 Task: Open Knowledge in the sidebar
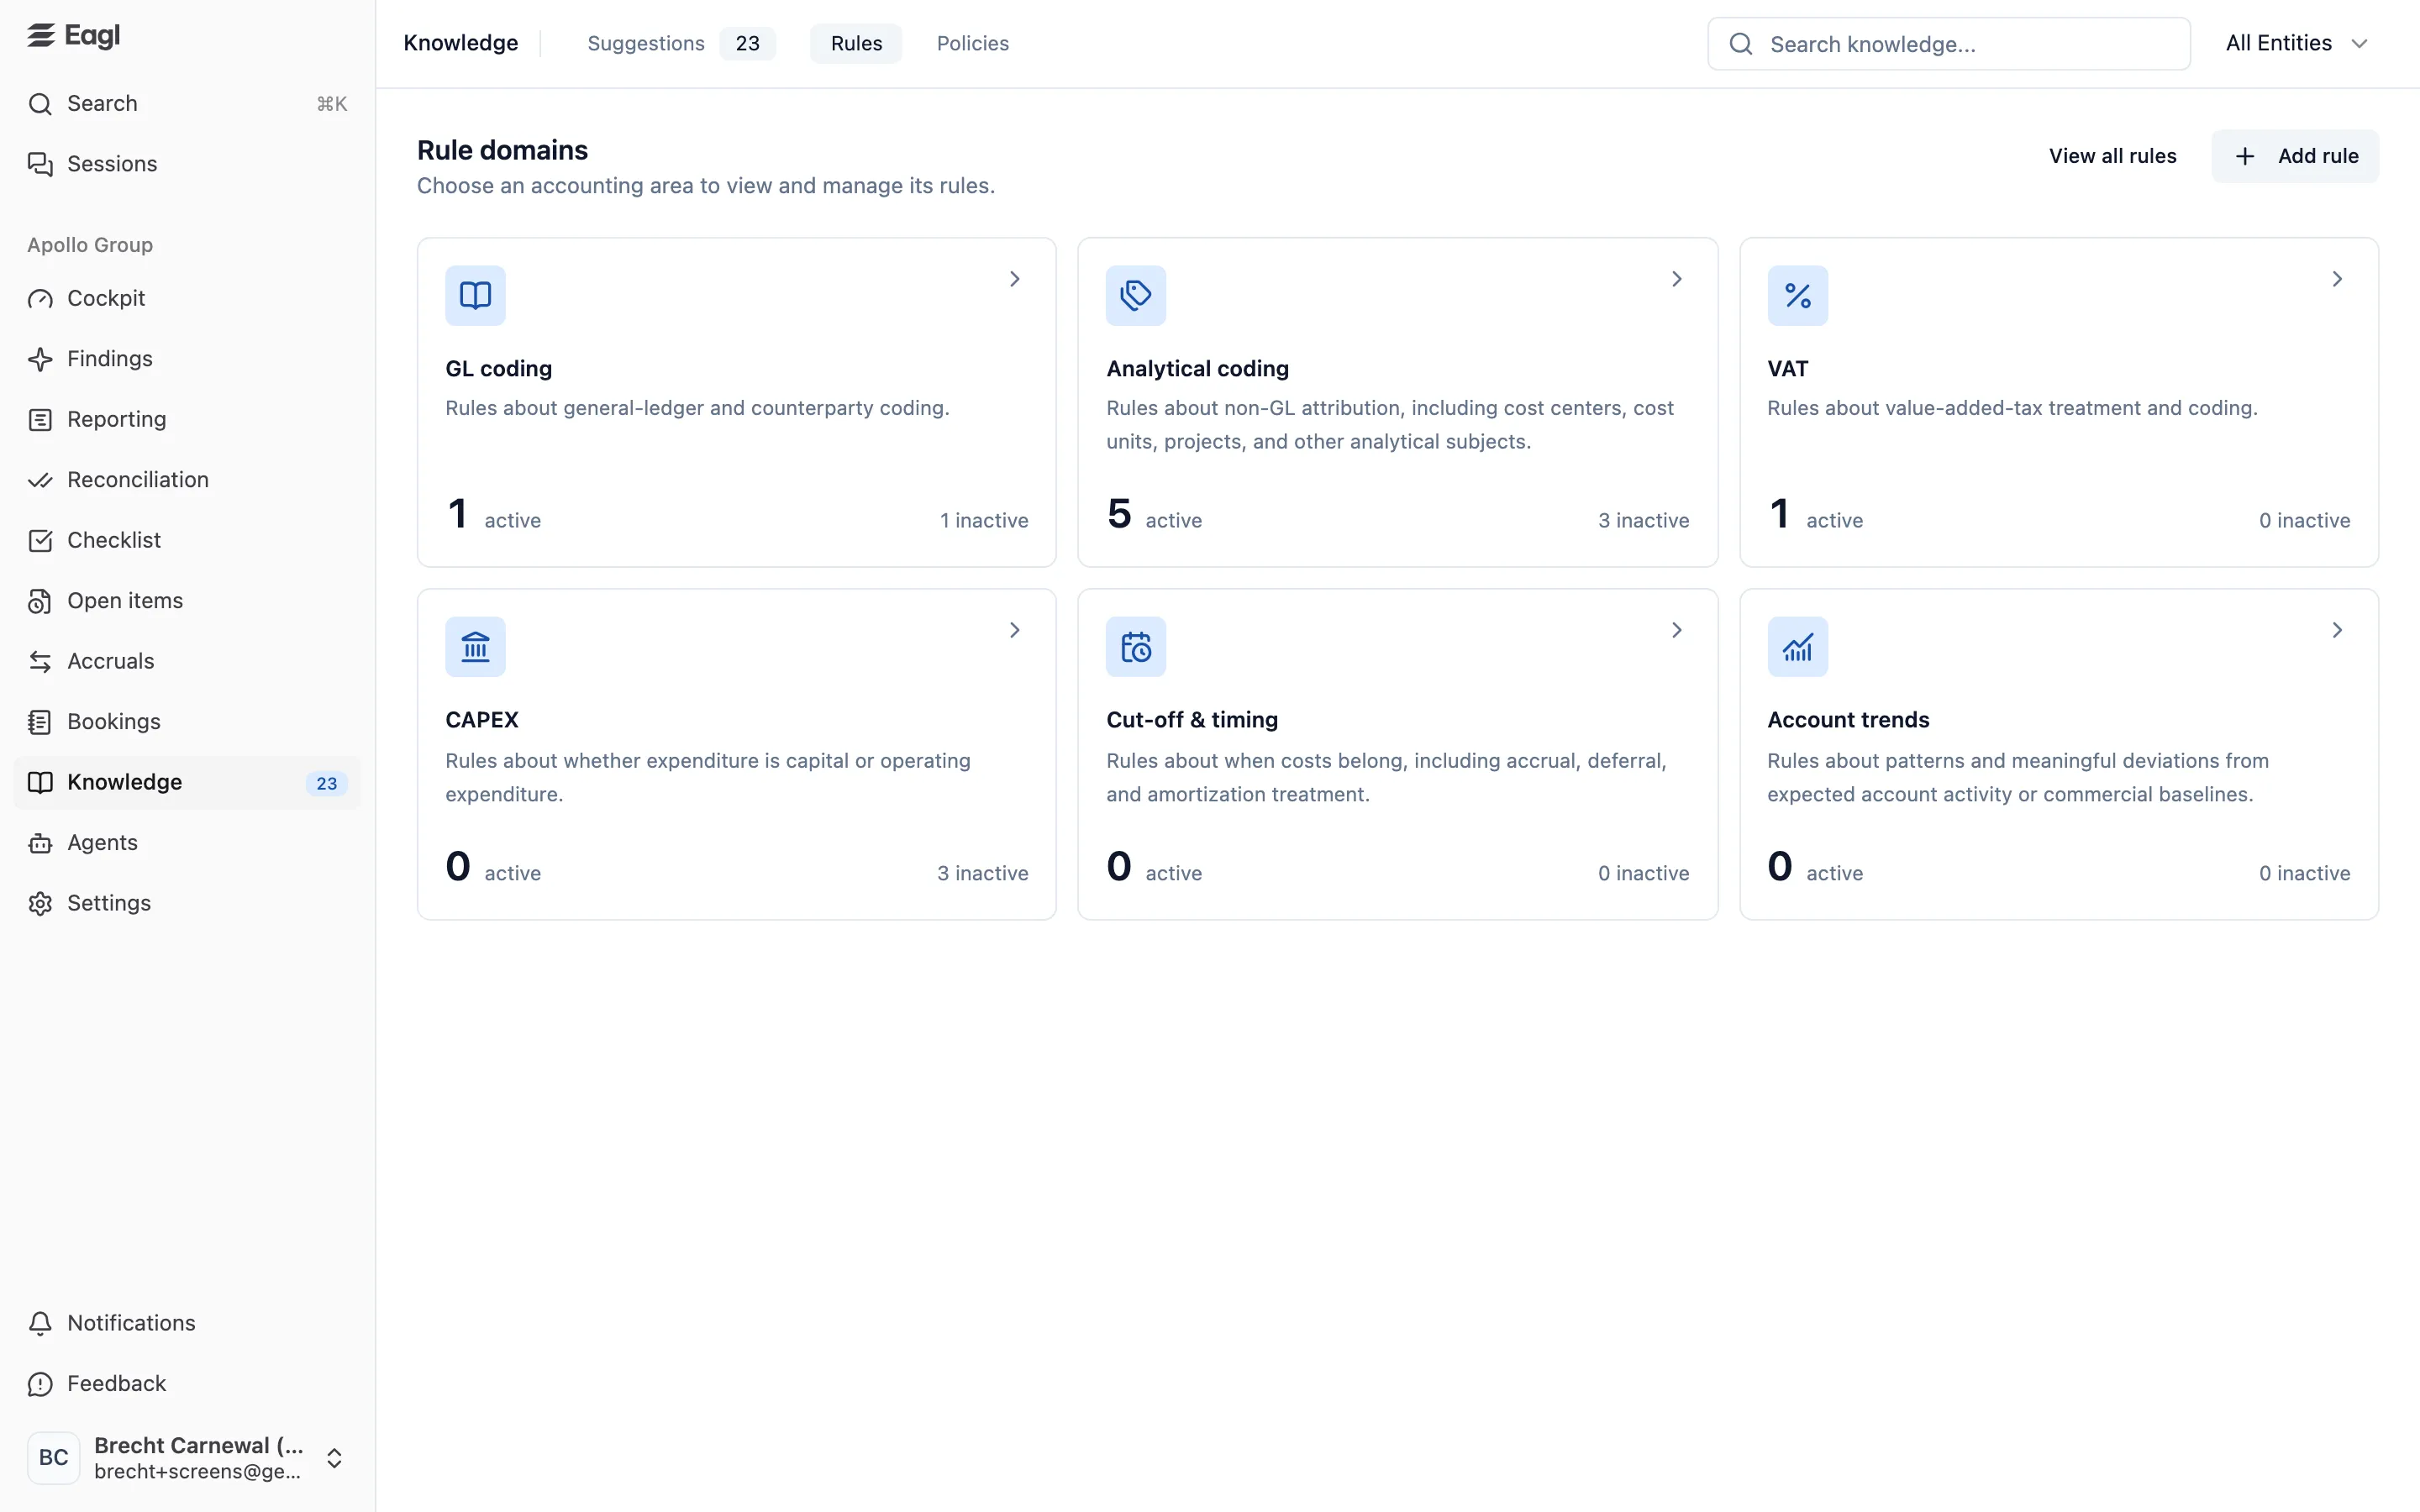tap(187, 783)
